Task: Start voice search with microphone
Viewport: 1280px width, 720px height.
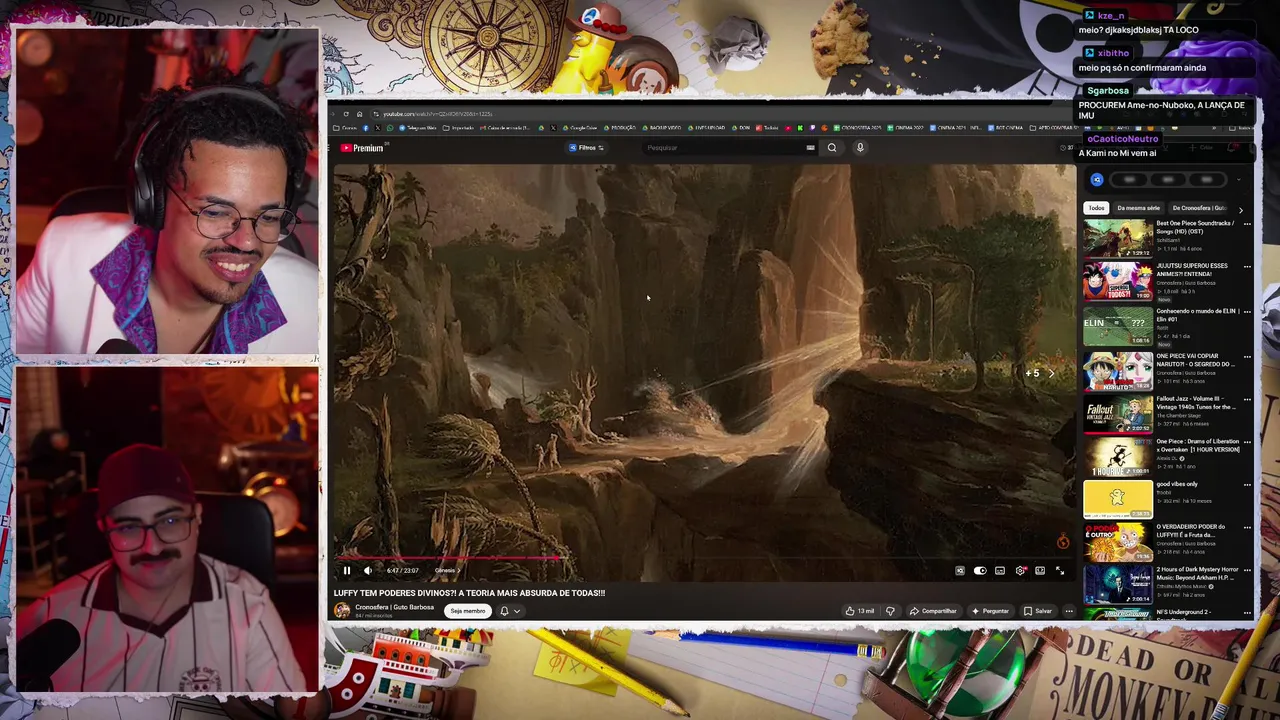Action: tap(860, 148)
